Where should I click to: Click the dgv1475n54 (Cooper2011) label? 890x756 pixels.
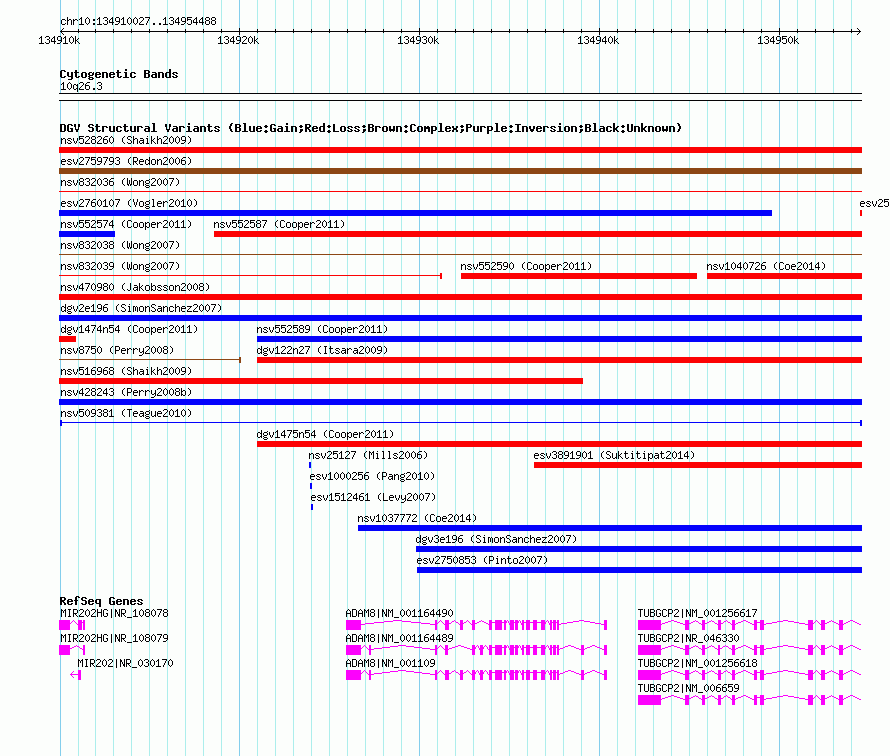click(325, 434)
